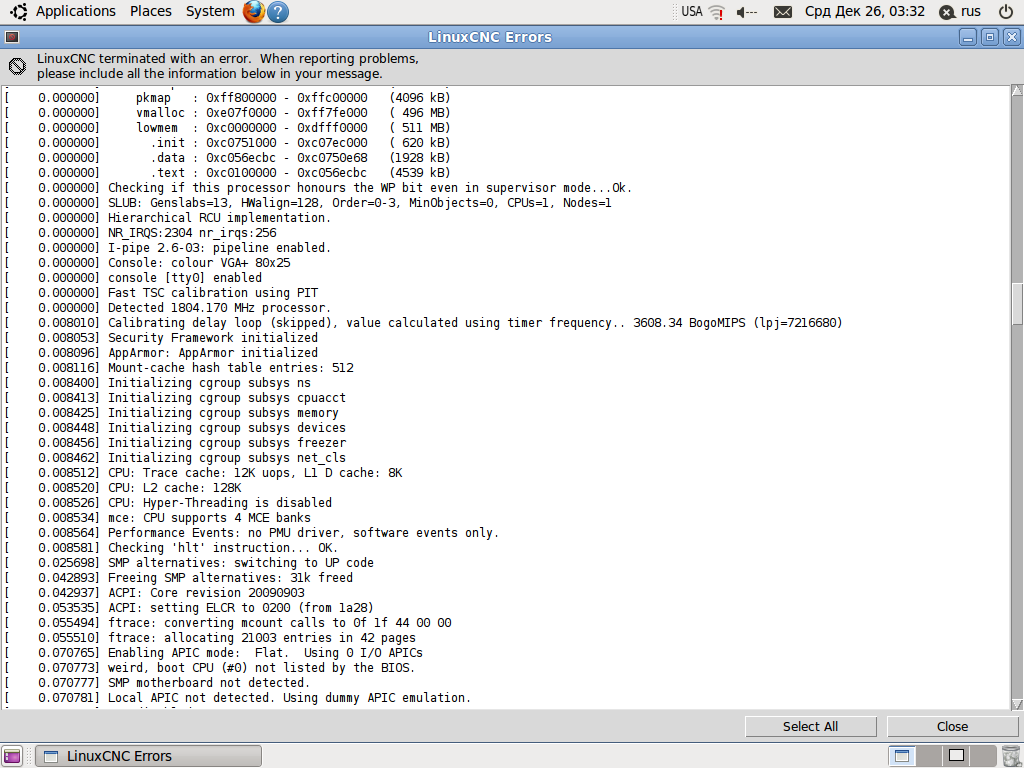This screenshot has width=1024, height=768.
Task: Open the Trash icon in bottom panel
Action: click(x=1010, y=756)
